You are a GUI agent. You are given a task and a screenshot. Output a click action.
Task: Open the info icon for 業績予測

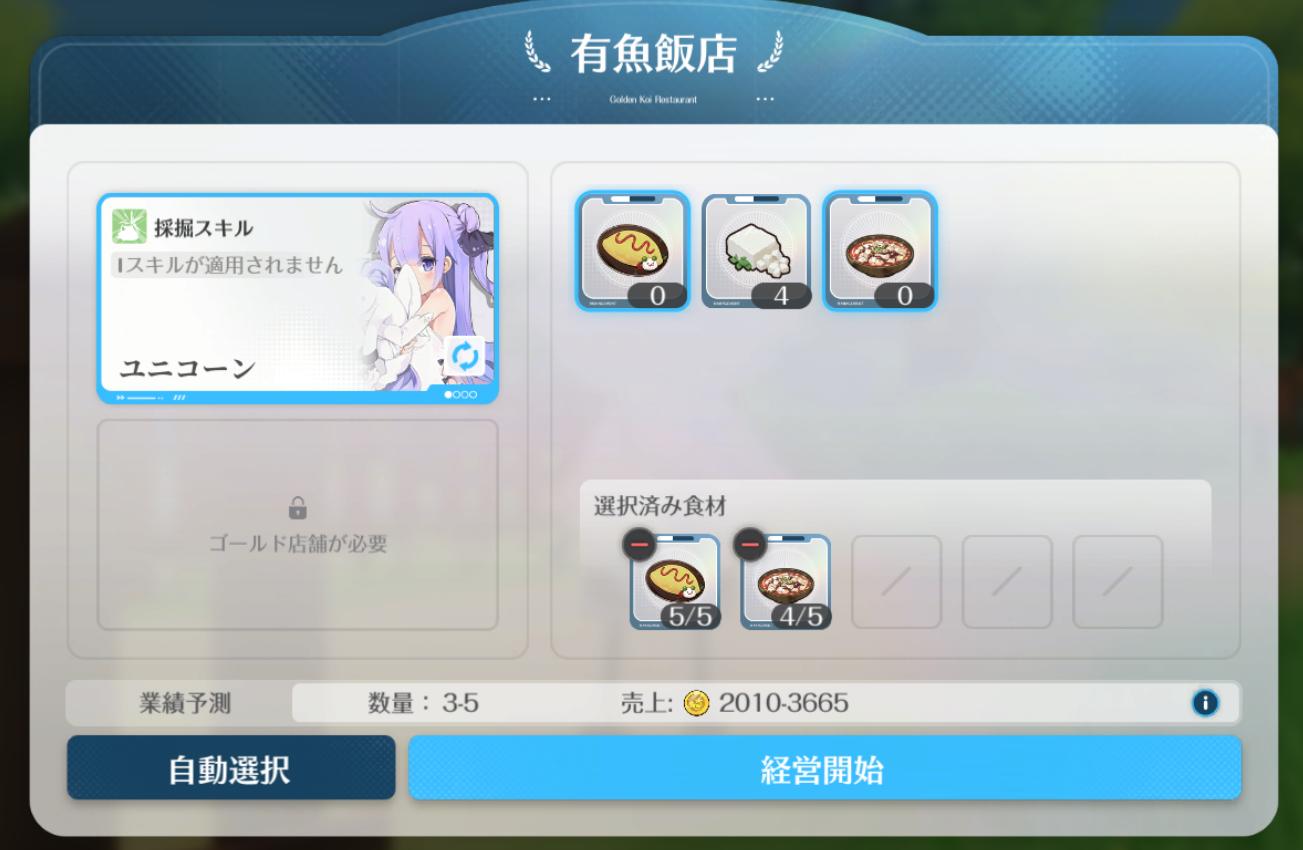[x=1204, y=703]
